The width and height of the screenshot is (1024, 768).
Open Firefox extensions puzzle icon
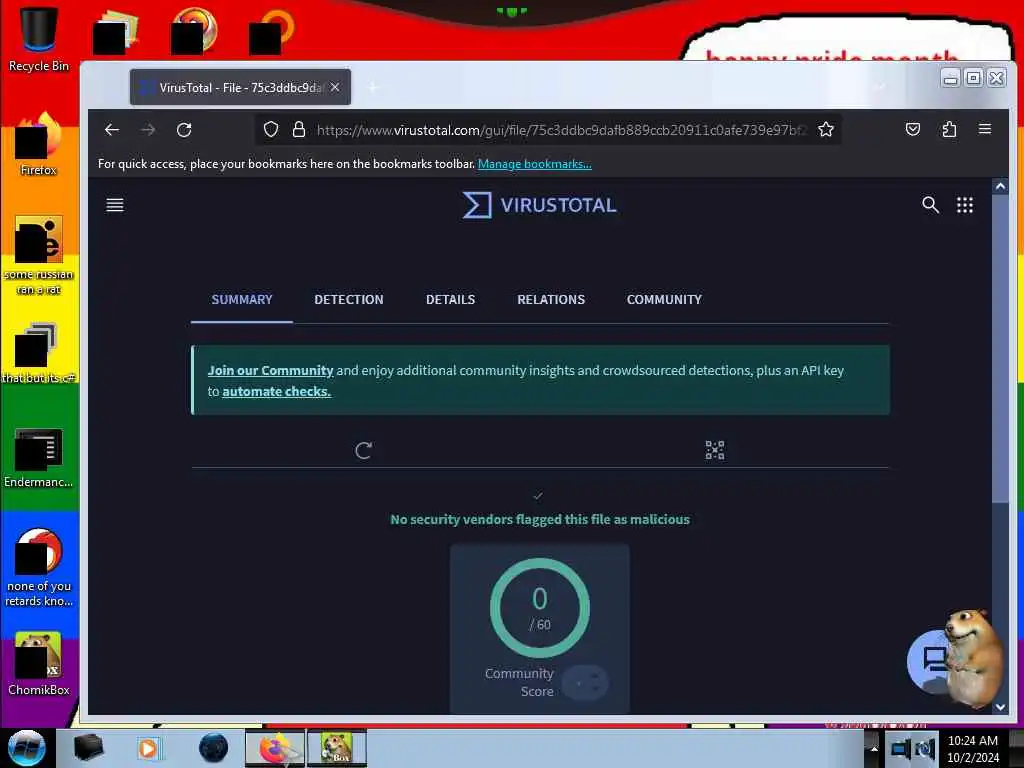click(x=949, y=129)
